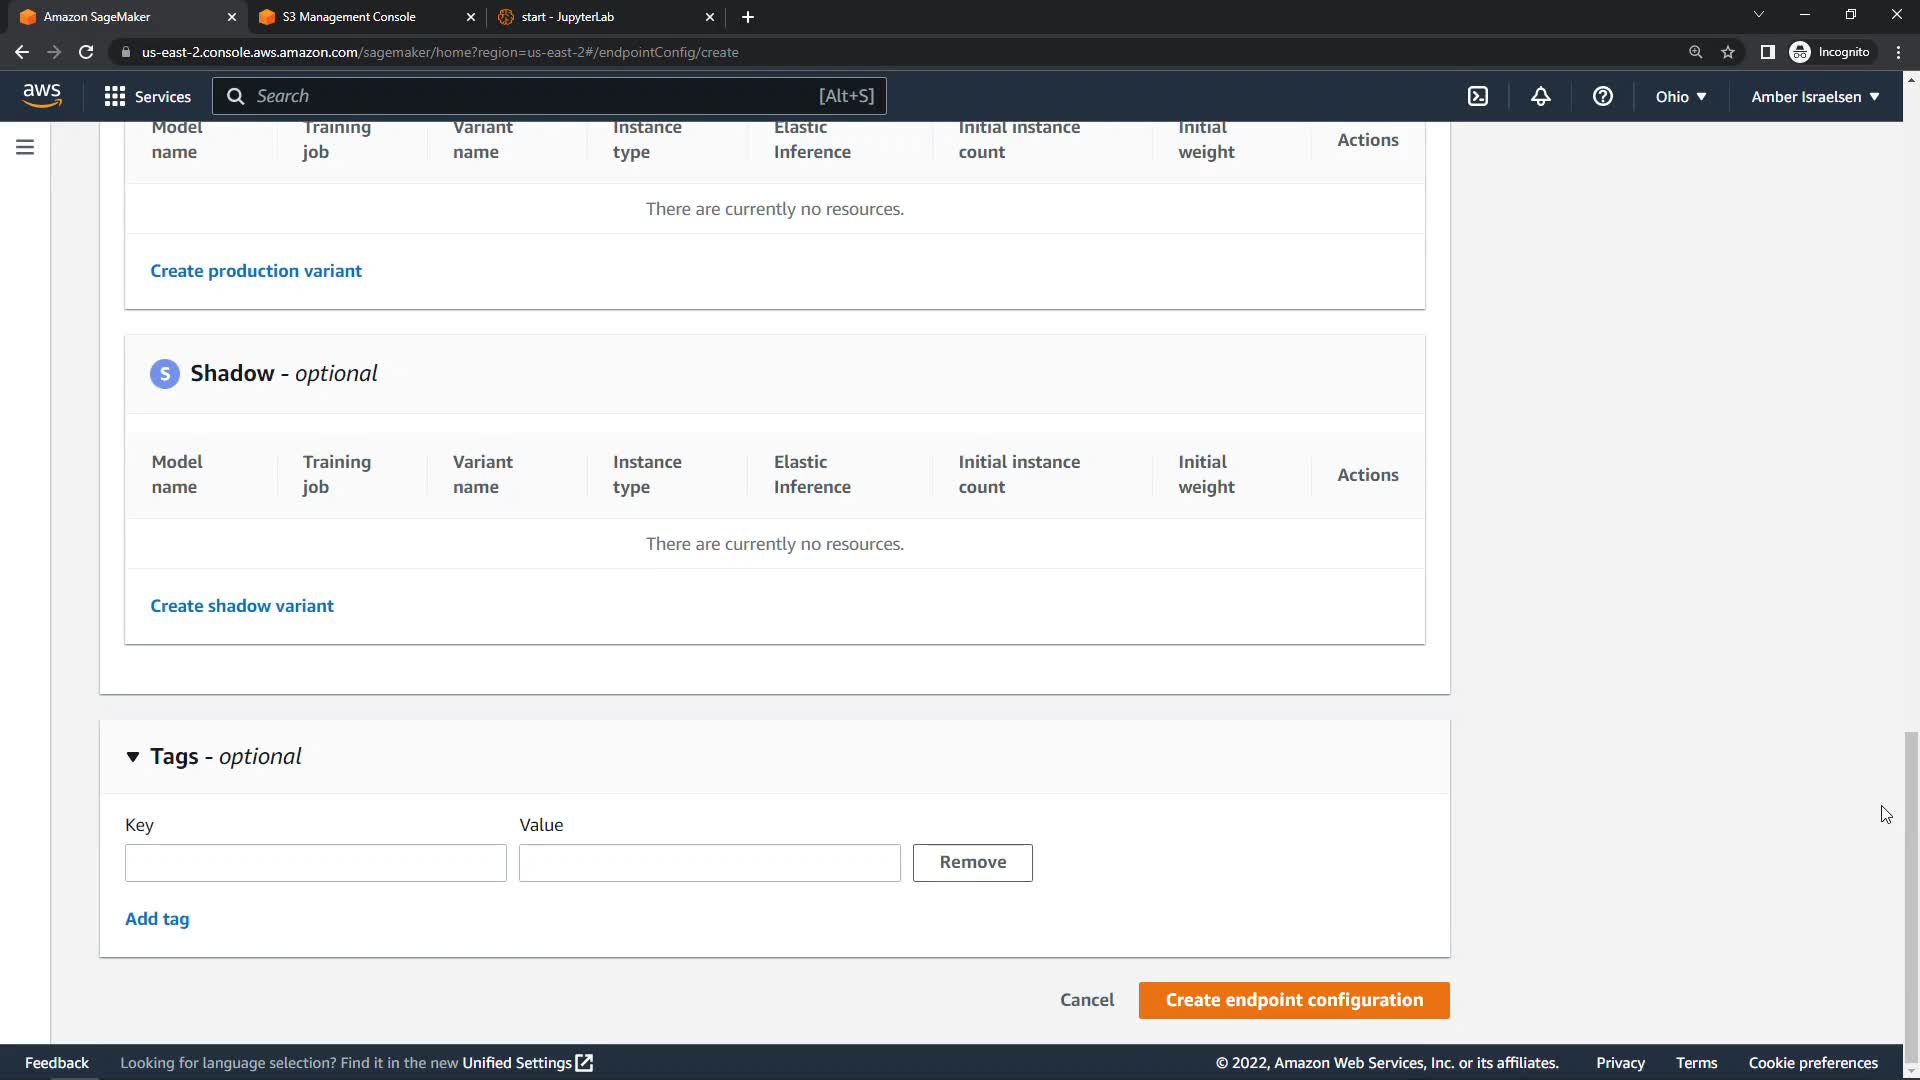The height and width of the screenshot is (1080, 1920).
Task: Switch to the start - JupyterLab tab
Action: coord(568,17)
